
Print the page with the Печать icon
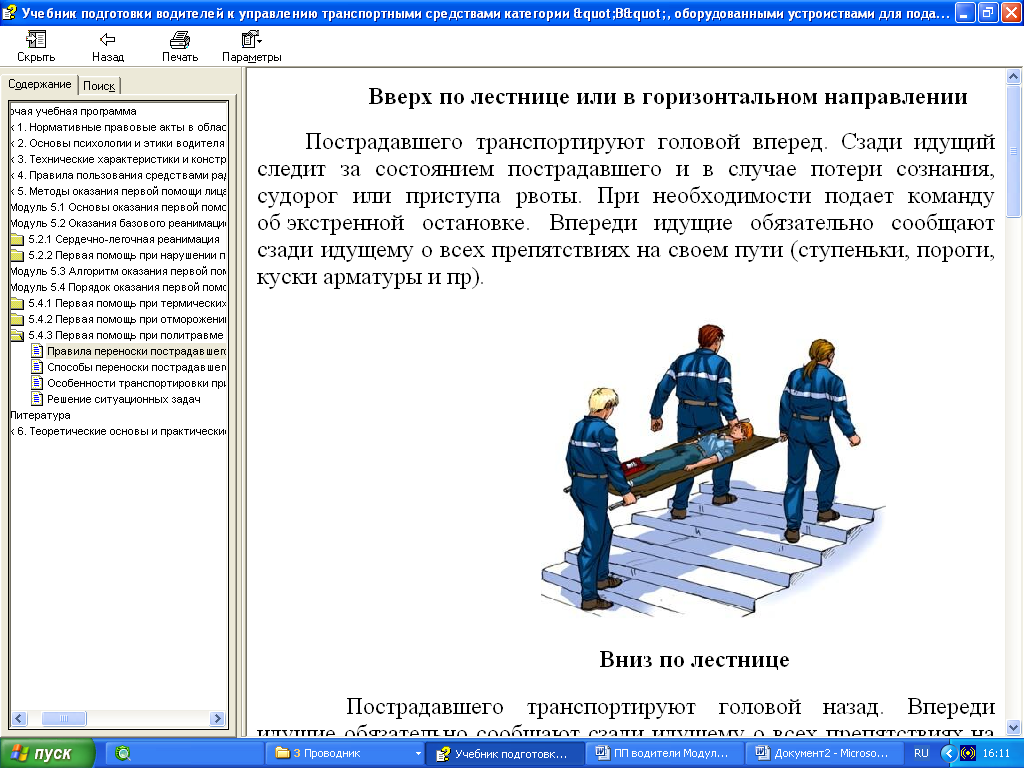180,40
